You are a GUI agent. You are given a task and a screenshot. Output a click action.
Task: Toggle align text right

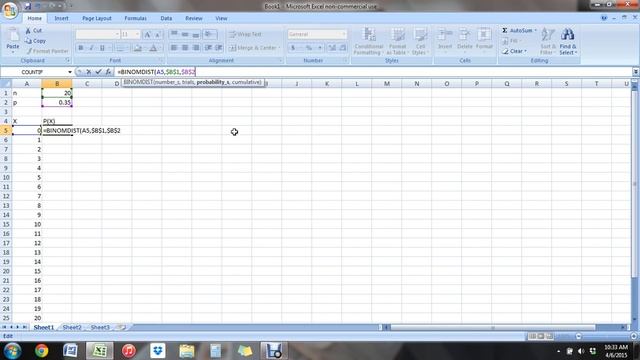[x=196, y=48]
